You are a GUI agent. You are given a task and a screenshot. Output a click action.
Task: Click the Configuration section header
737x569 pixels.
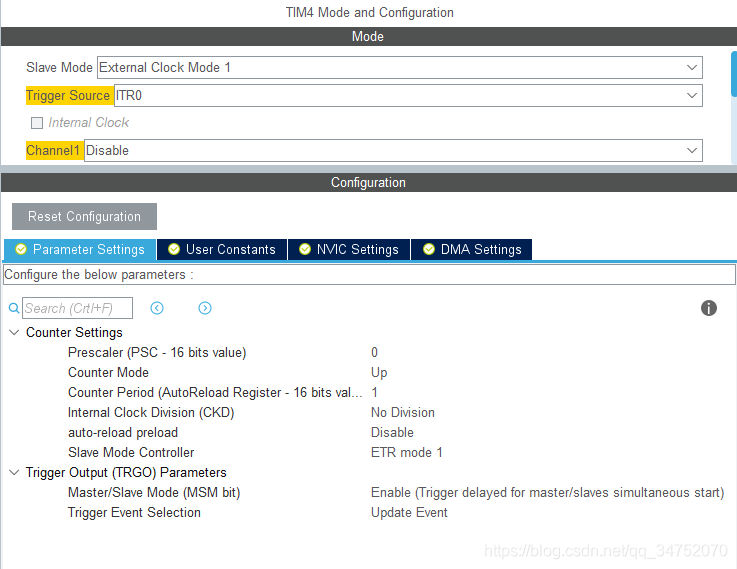[x=368, y=182]
